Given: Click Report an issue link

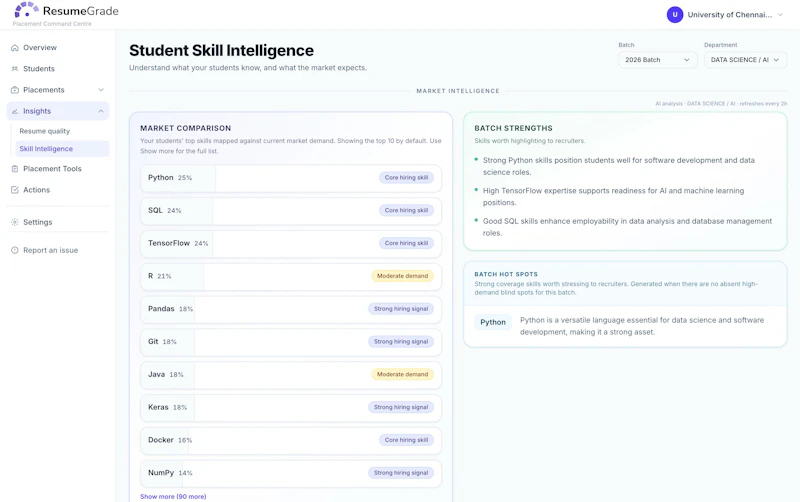Looking at the screenshot, I should tap(51, 250).
